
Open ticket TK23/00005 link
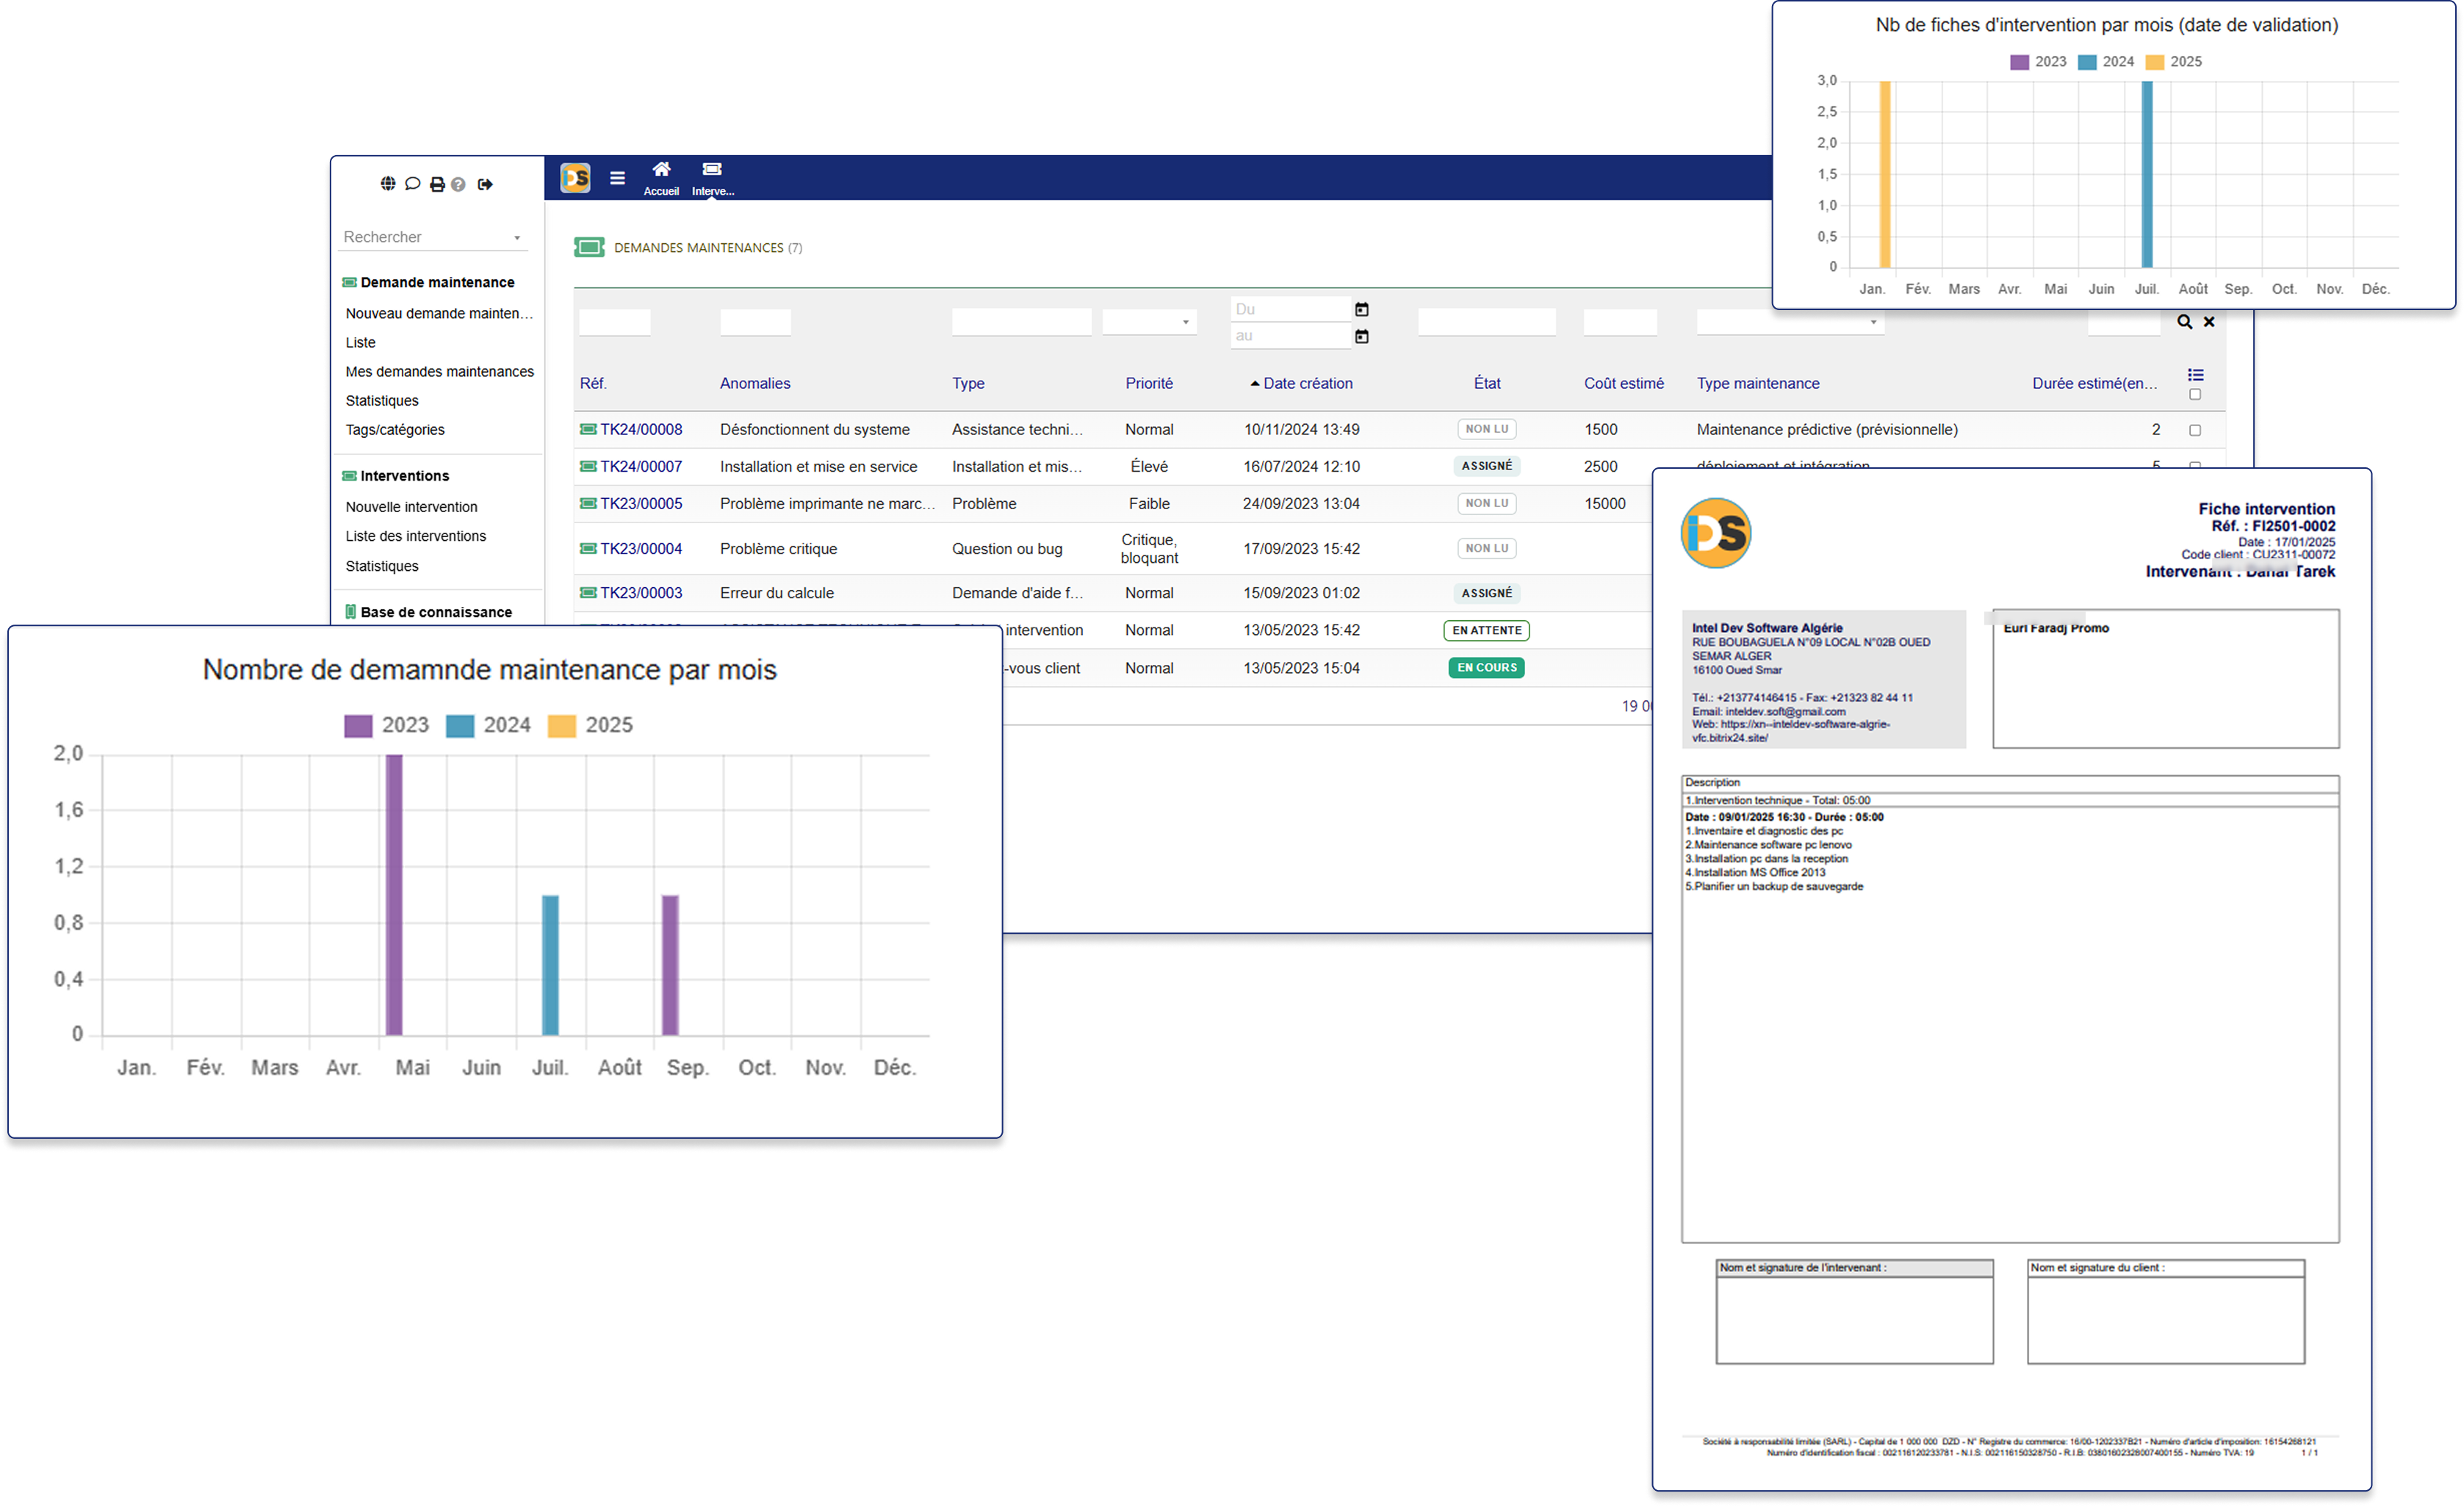[641, 503]
